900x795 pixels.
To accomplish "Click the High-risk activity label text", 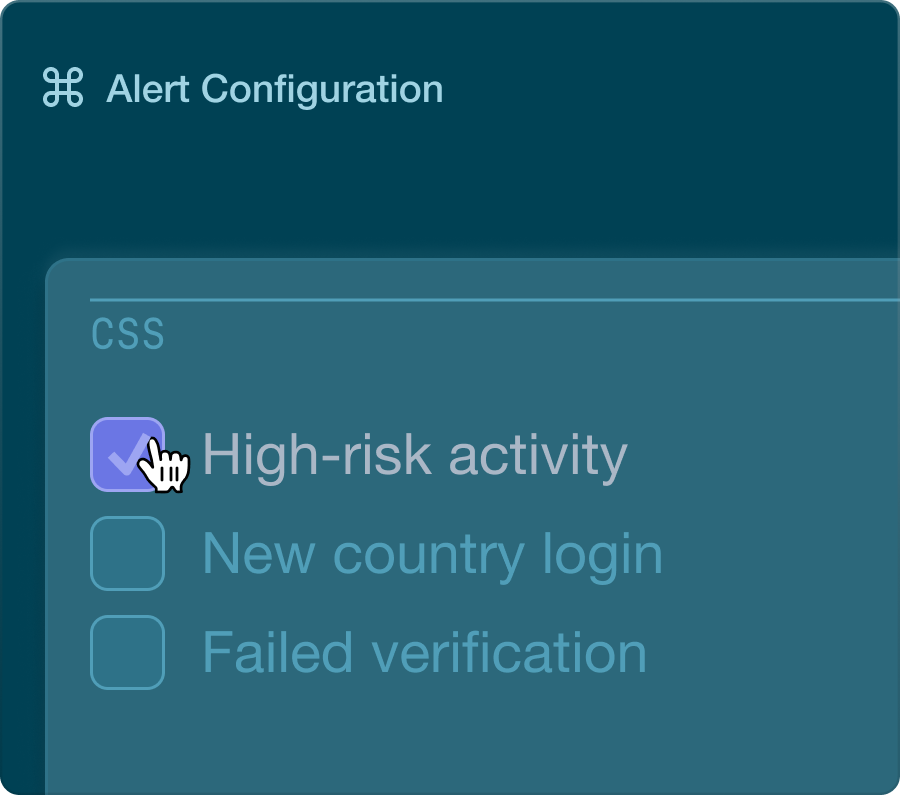I will click(414, 455).
